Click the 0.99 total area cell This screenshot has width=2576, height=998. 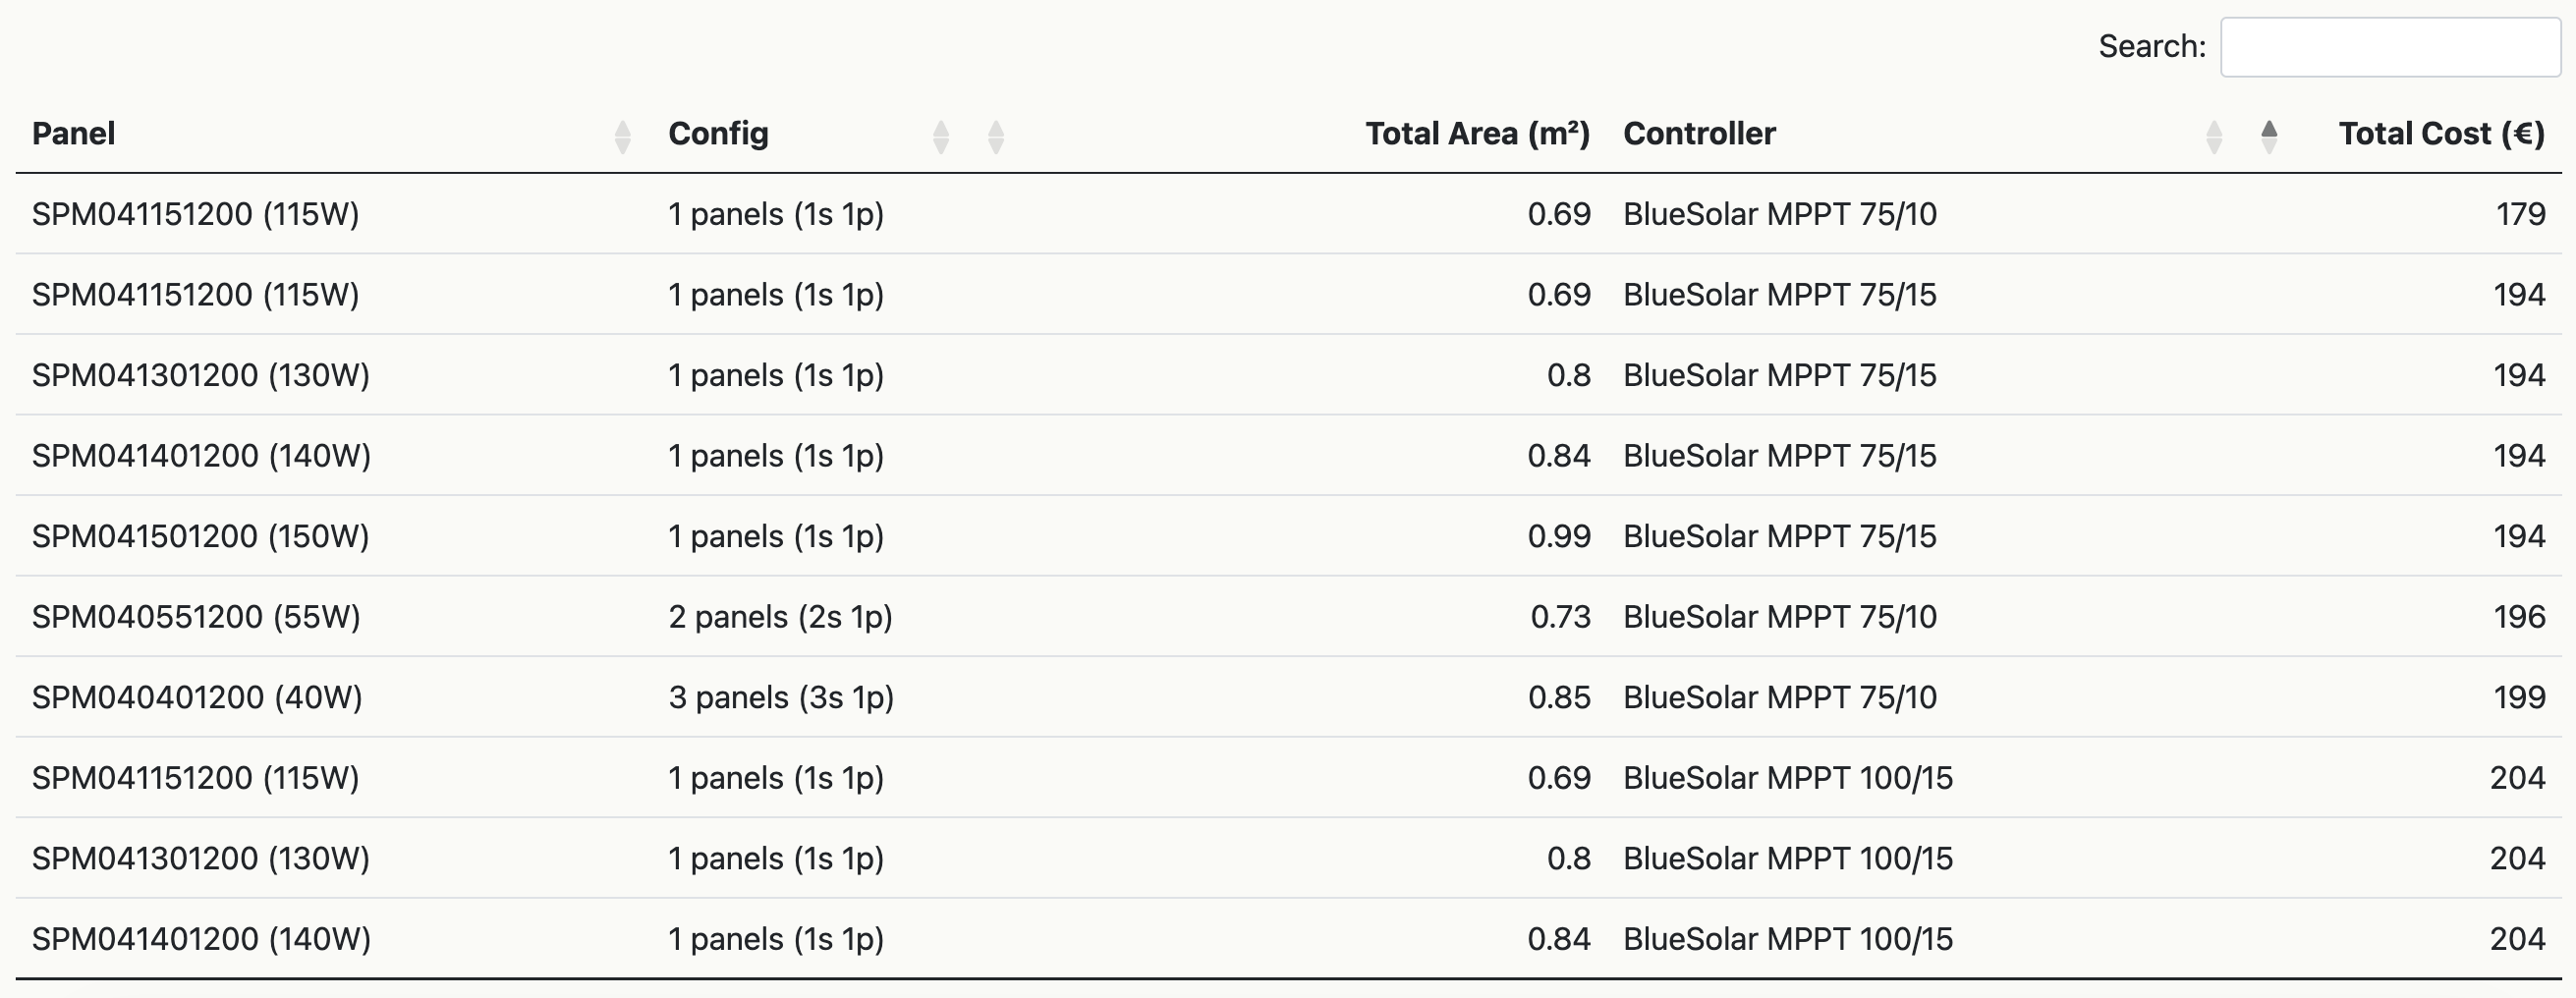point(1558,536)
